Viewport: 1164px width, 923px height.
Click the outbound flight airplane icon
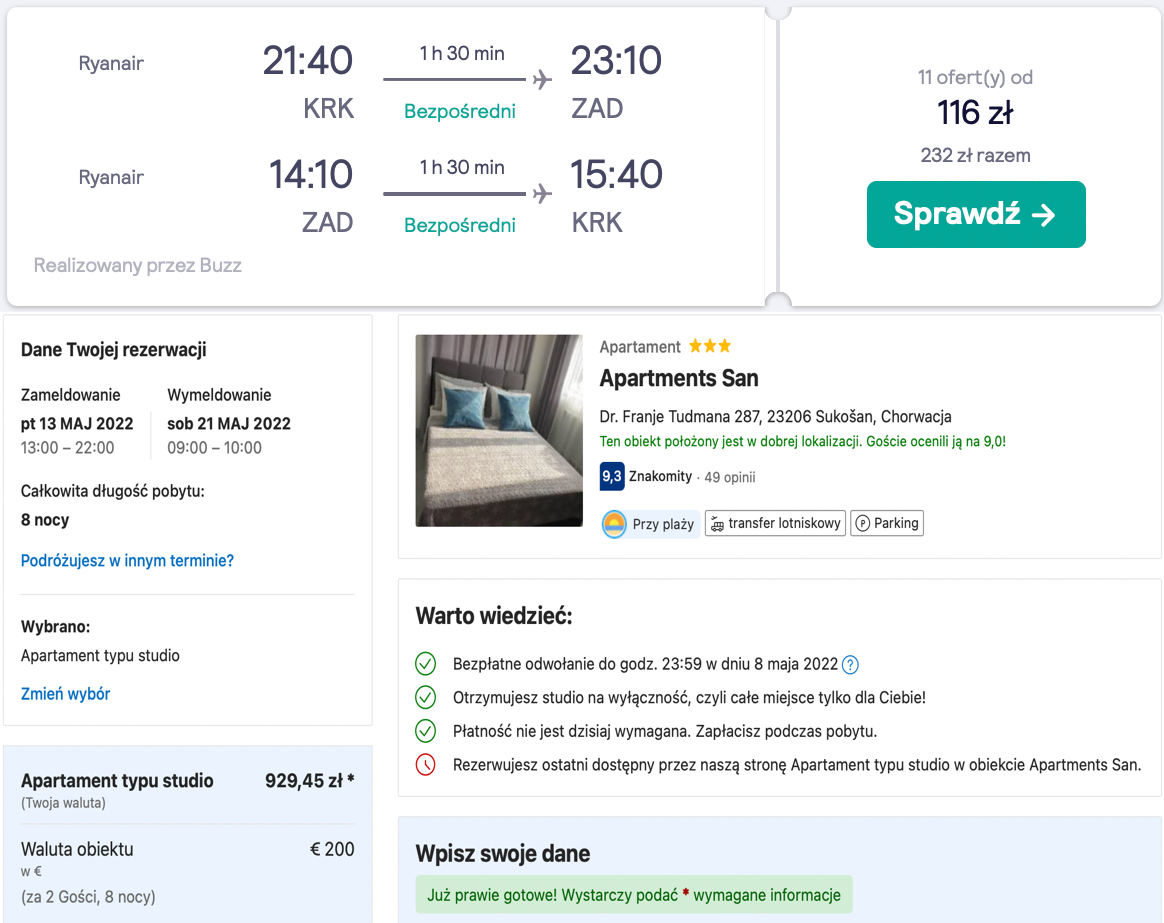click(x=542, y=79)
